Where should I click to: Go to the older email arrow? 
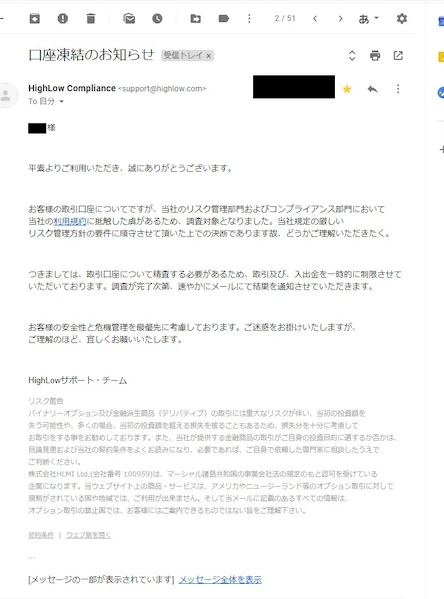tap(340, 18)
